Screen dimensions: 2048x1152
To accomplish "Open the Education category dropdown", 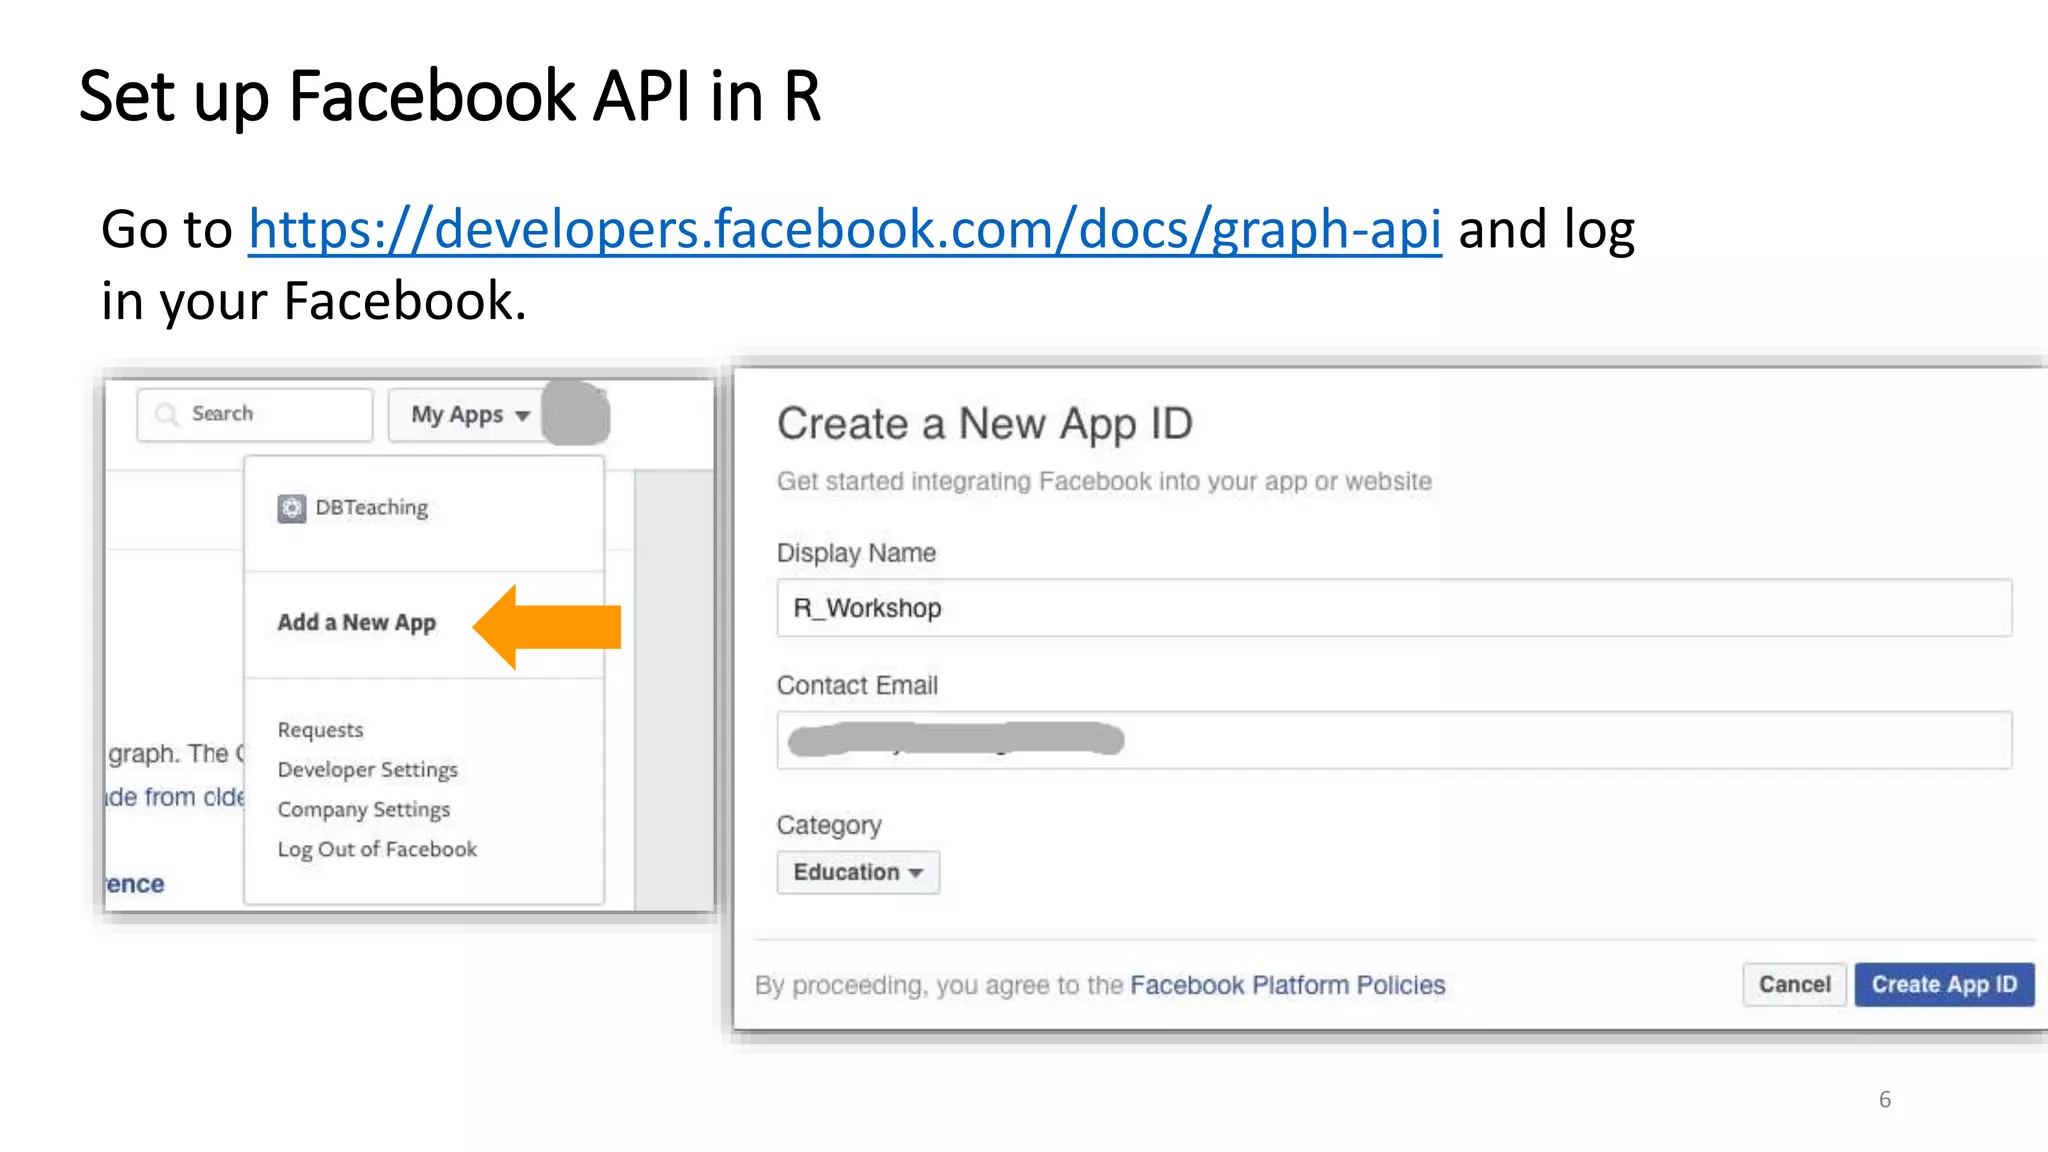I will pyautogui.click(x=858, y=872).
